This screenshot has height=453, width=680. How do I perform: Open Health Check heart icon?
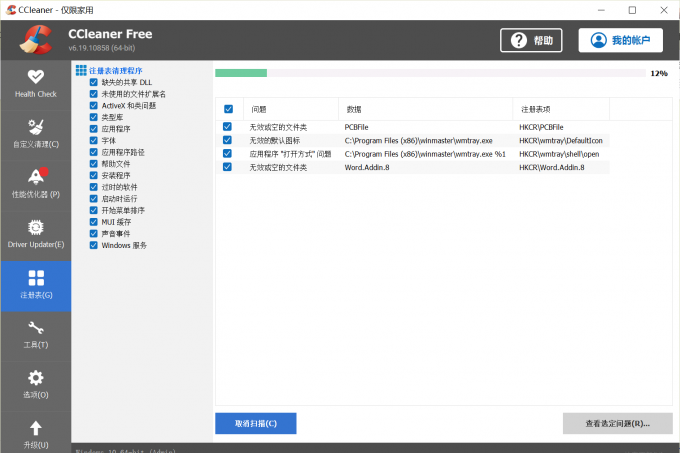click(36, 77)
